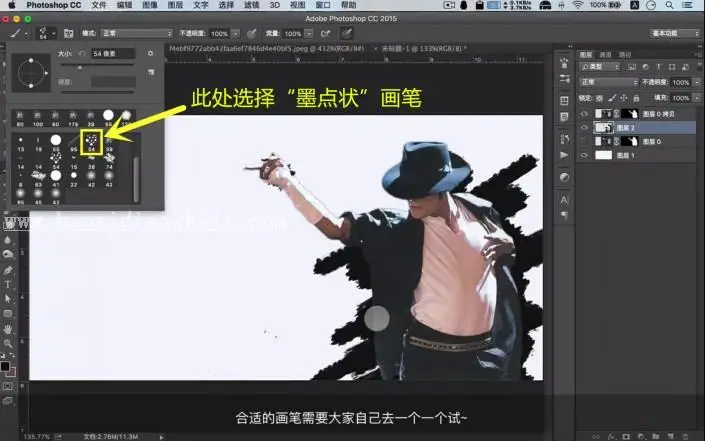The height and width of the screenshot is (441, 705).
Task: Lock transparent pixels
Action: [599, 98]
